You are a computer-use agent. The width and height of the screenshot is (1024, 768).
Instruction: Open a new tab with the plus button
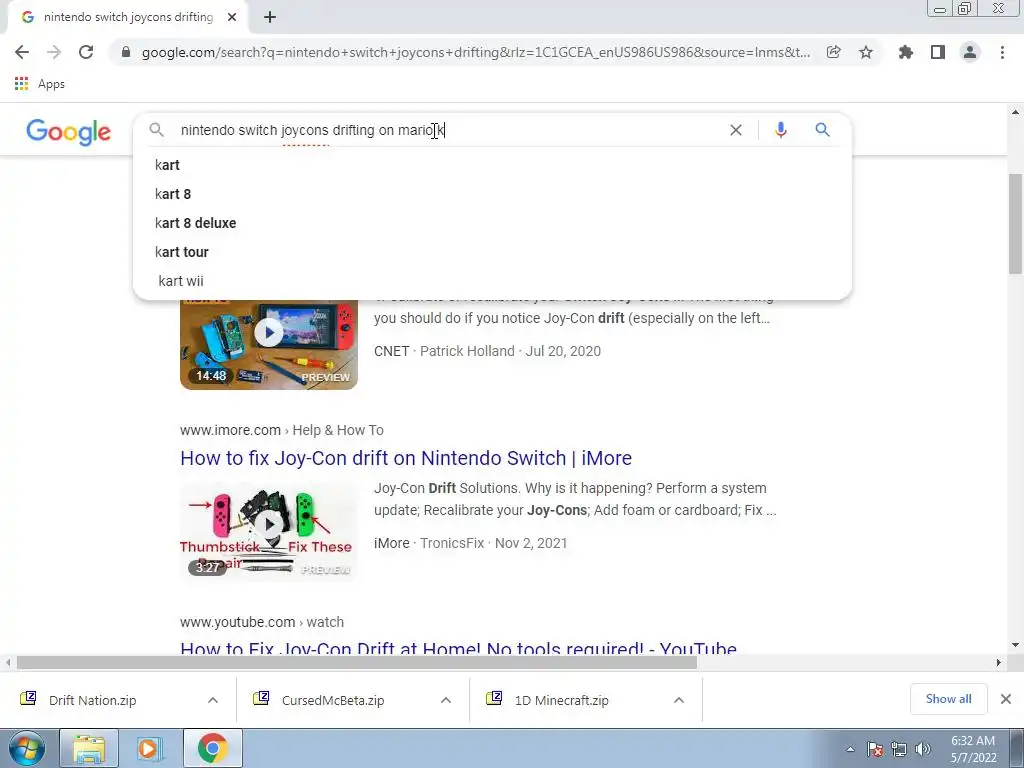coord(270,18)
